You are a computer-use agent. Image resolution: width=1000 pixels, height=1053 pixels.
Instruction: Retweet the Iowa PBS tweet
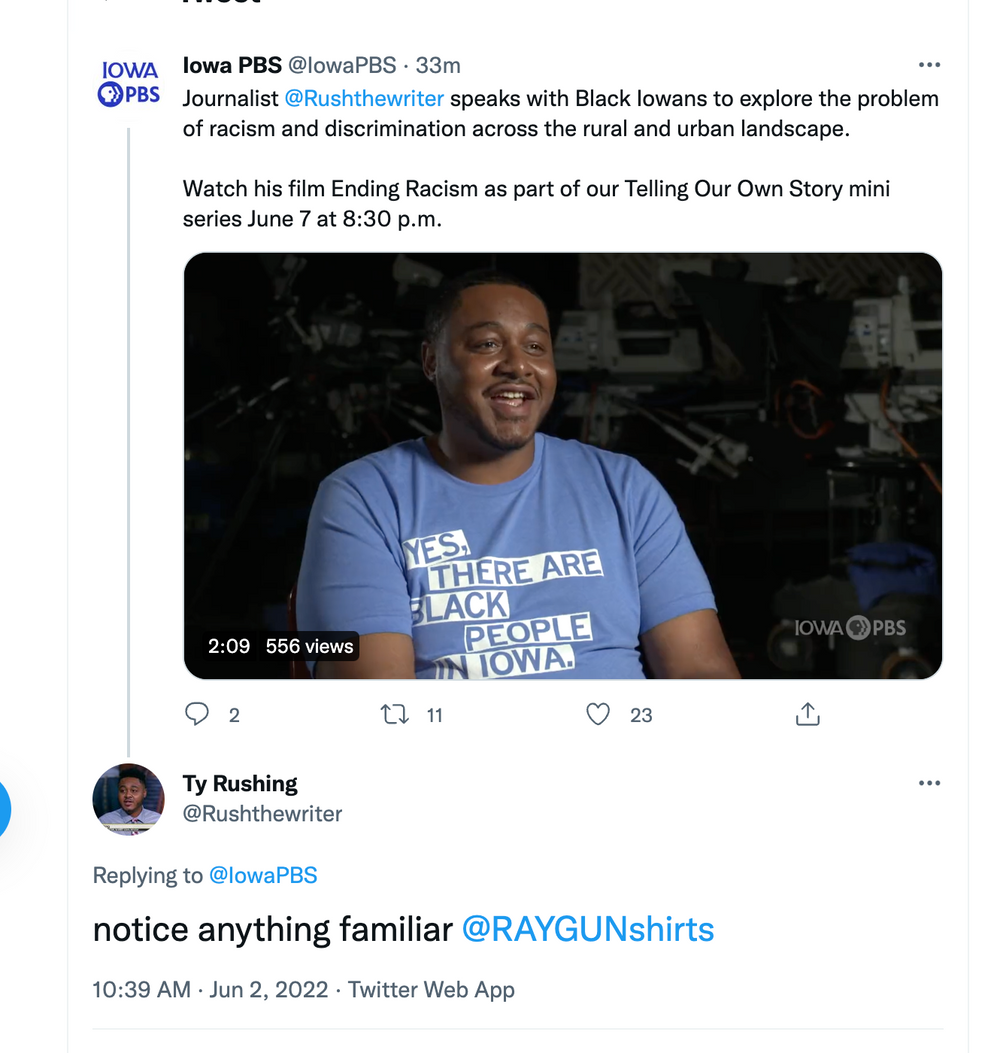(x=396, y=714)
